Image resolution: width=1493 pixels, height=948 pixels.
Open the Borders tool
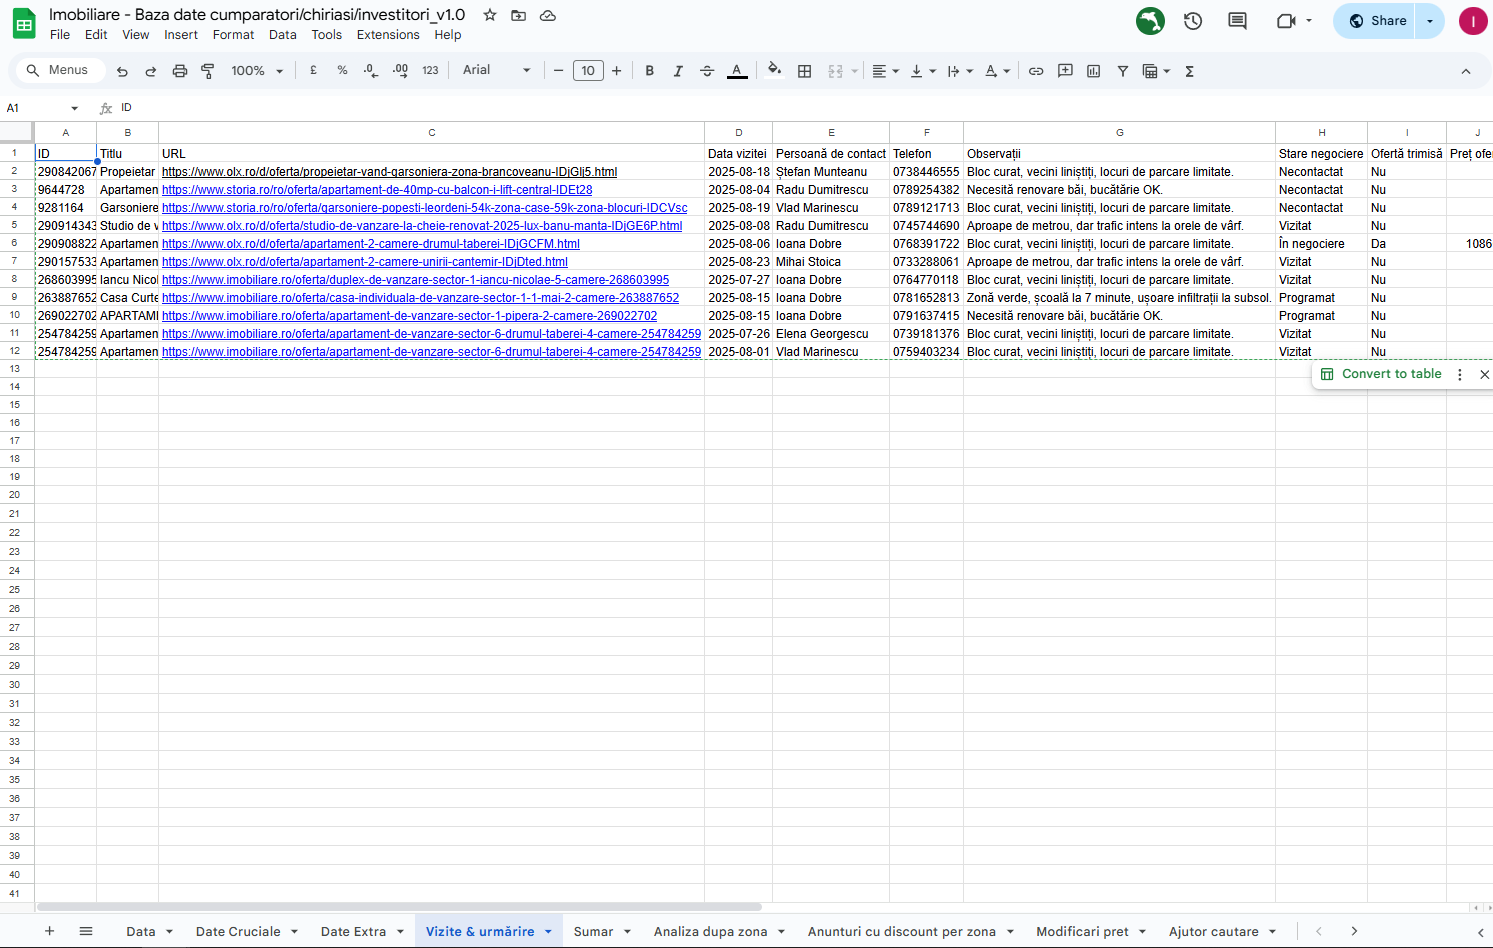pyautogui.click(x=804, y=71)
